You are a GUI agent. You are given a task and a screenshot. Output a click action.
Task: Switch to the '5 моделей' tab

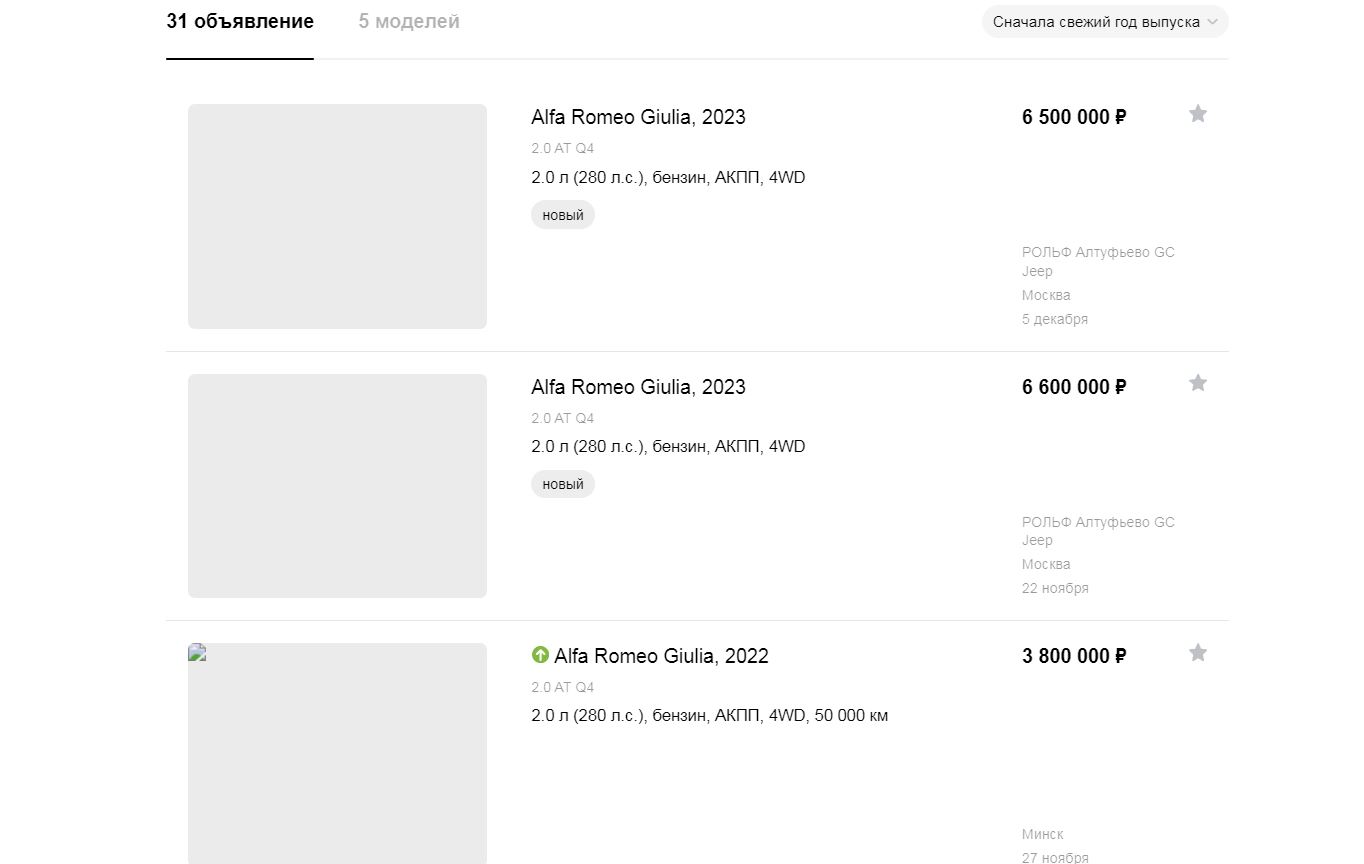409,21
